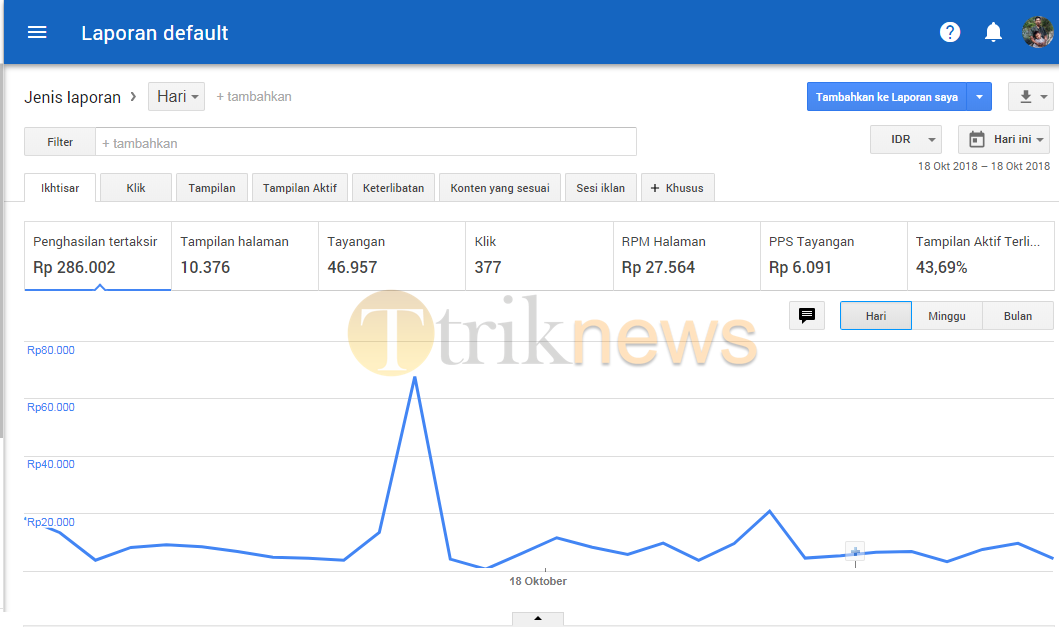Switch to the Ikhtisar tab
Viewport: 1059px width, 627px height.
click(x=60, y=188)
